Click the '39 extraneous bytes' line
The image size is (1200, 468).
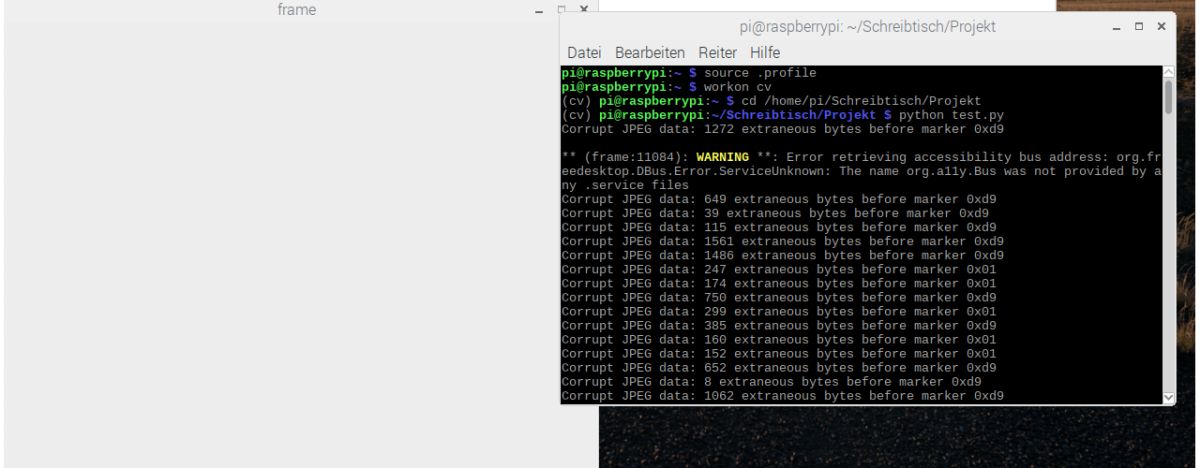(776, 213)
